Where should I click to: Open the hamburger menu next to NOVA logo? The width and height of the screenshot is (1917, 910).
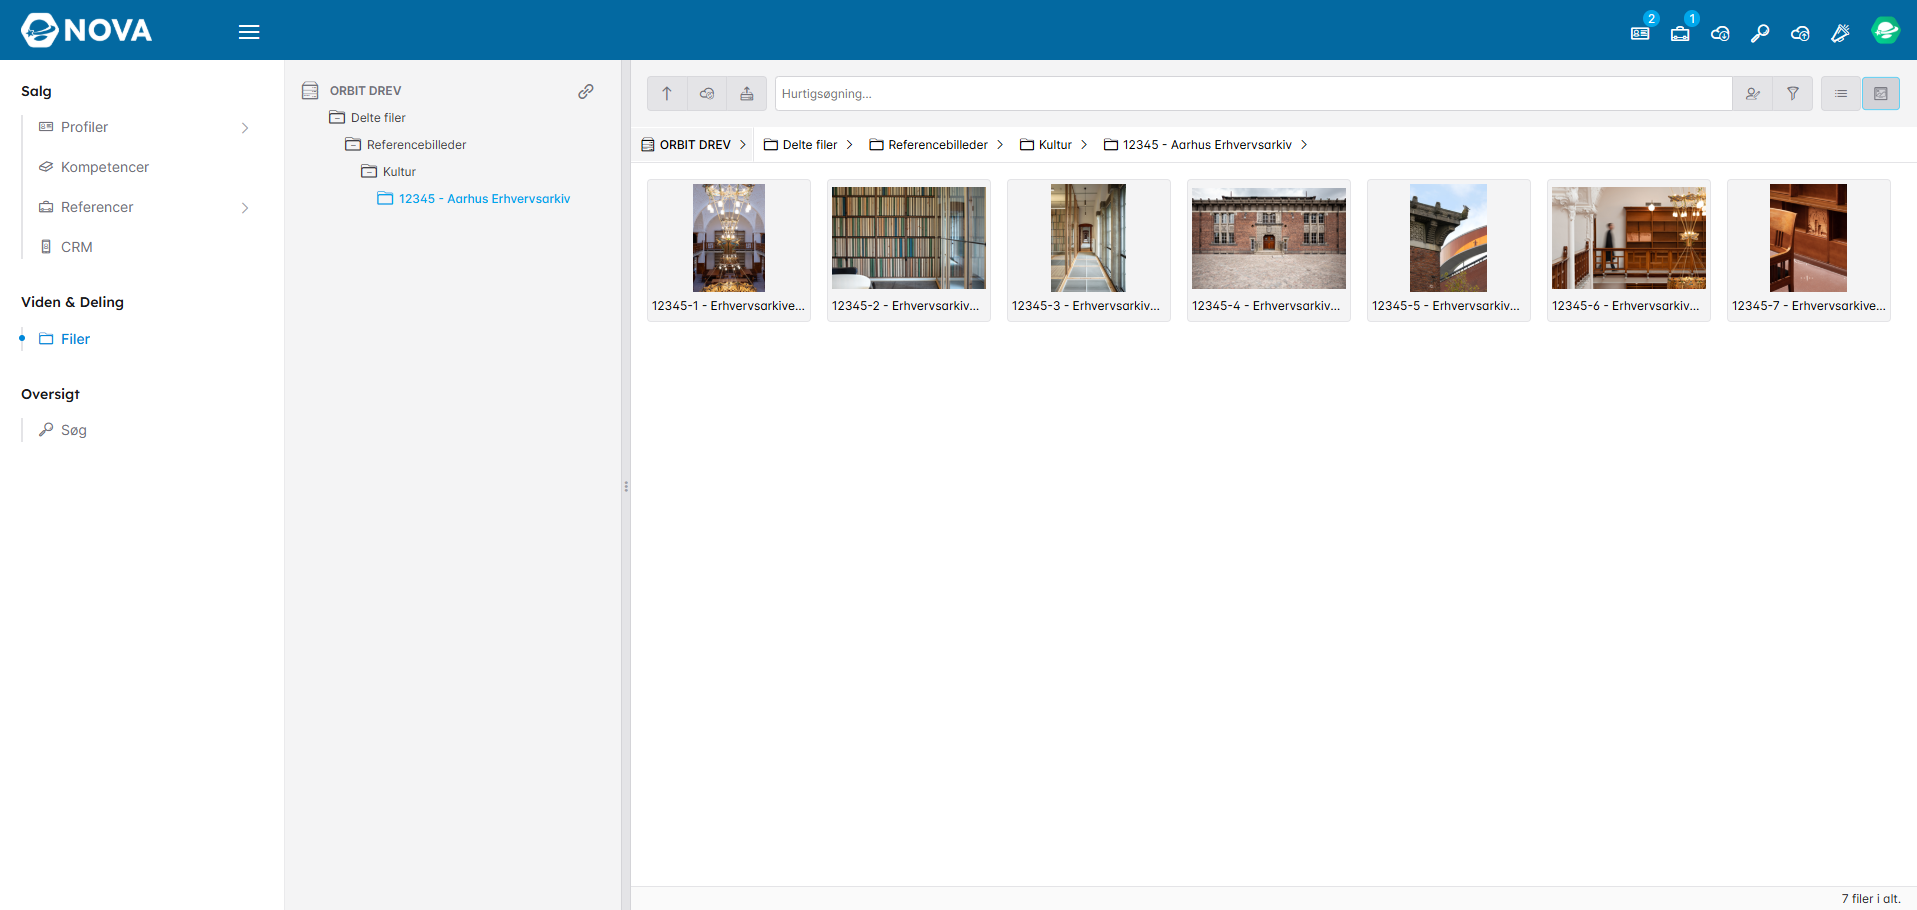point(249,32)
